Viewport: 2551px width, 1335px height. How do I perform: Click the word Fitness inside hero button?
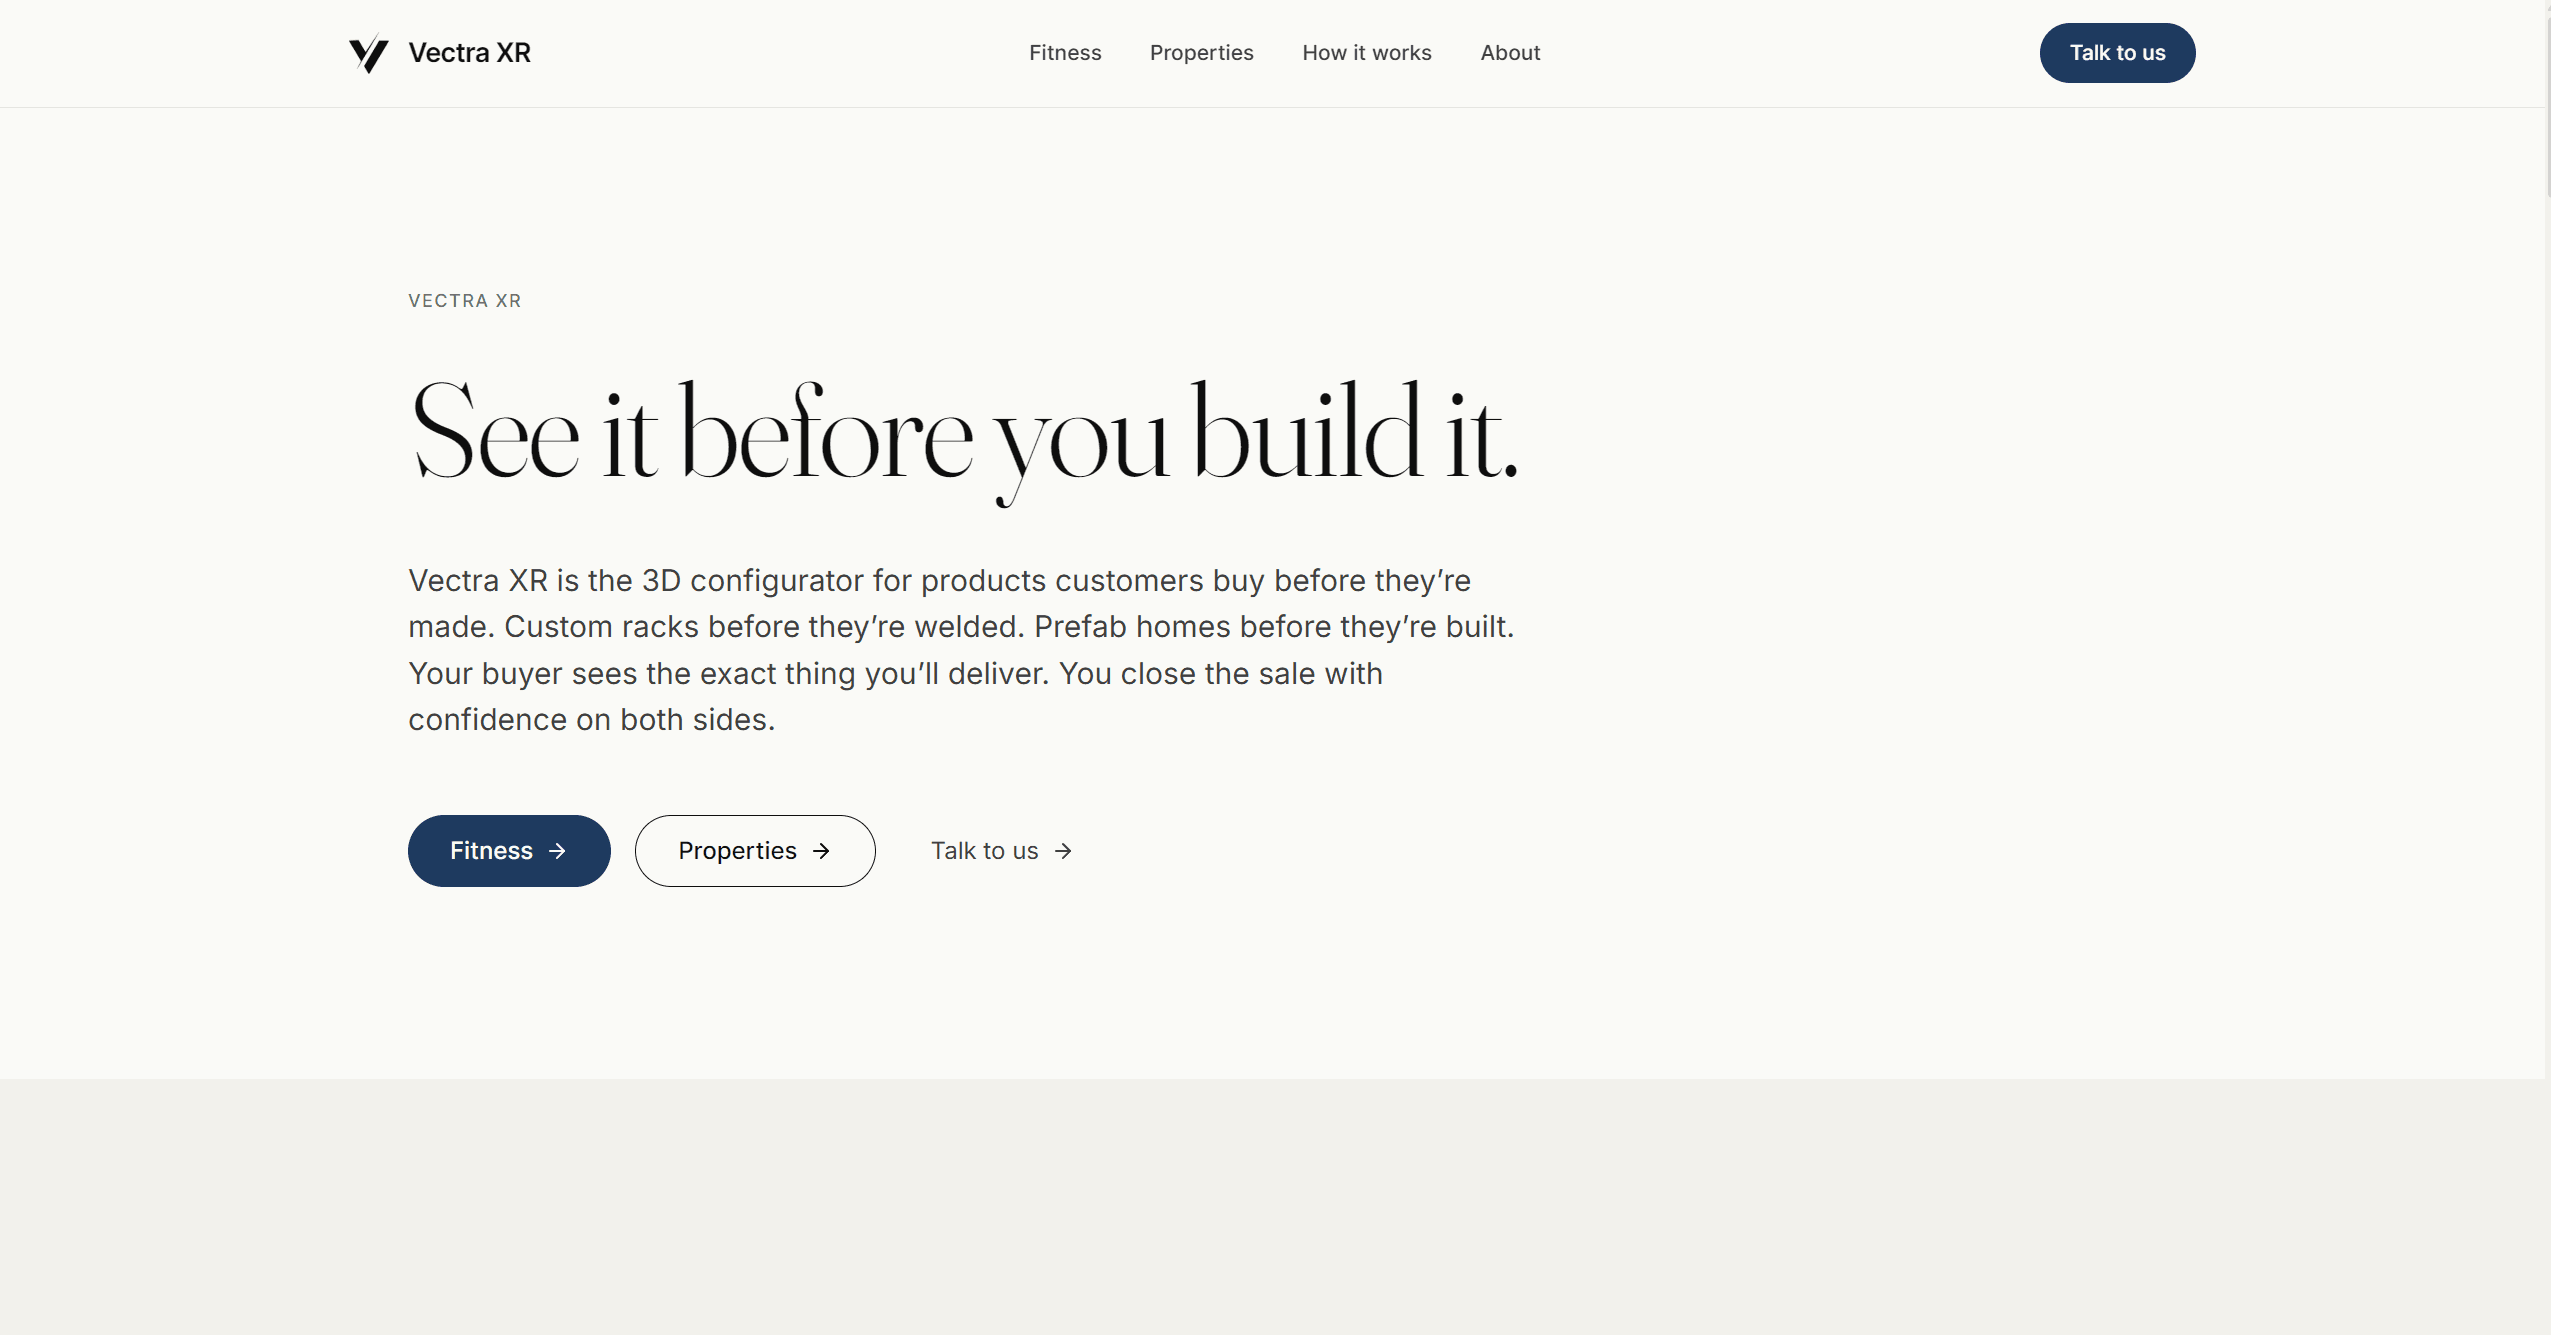pos(491,851)
